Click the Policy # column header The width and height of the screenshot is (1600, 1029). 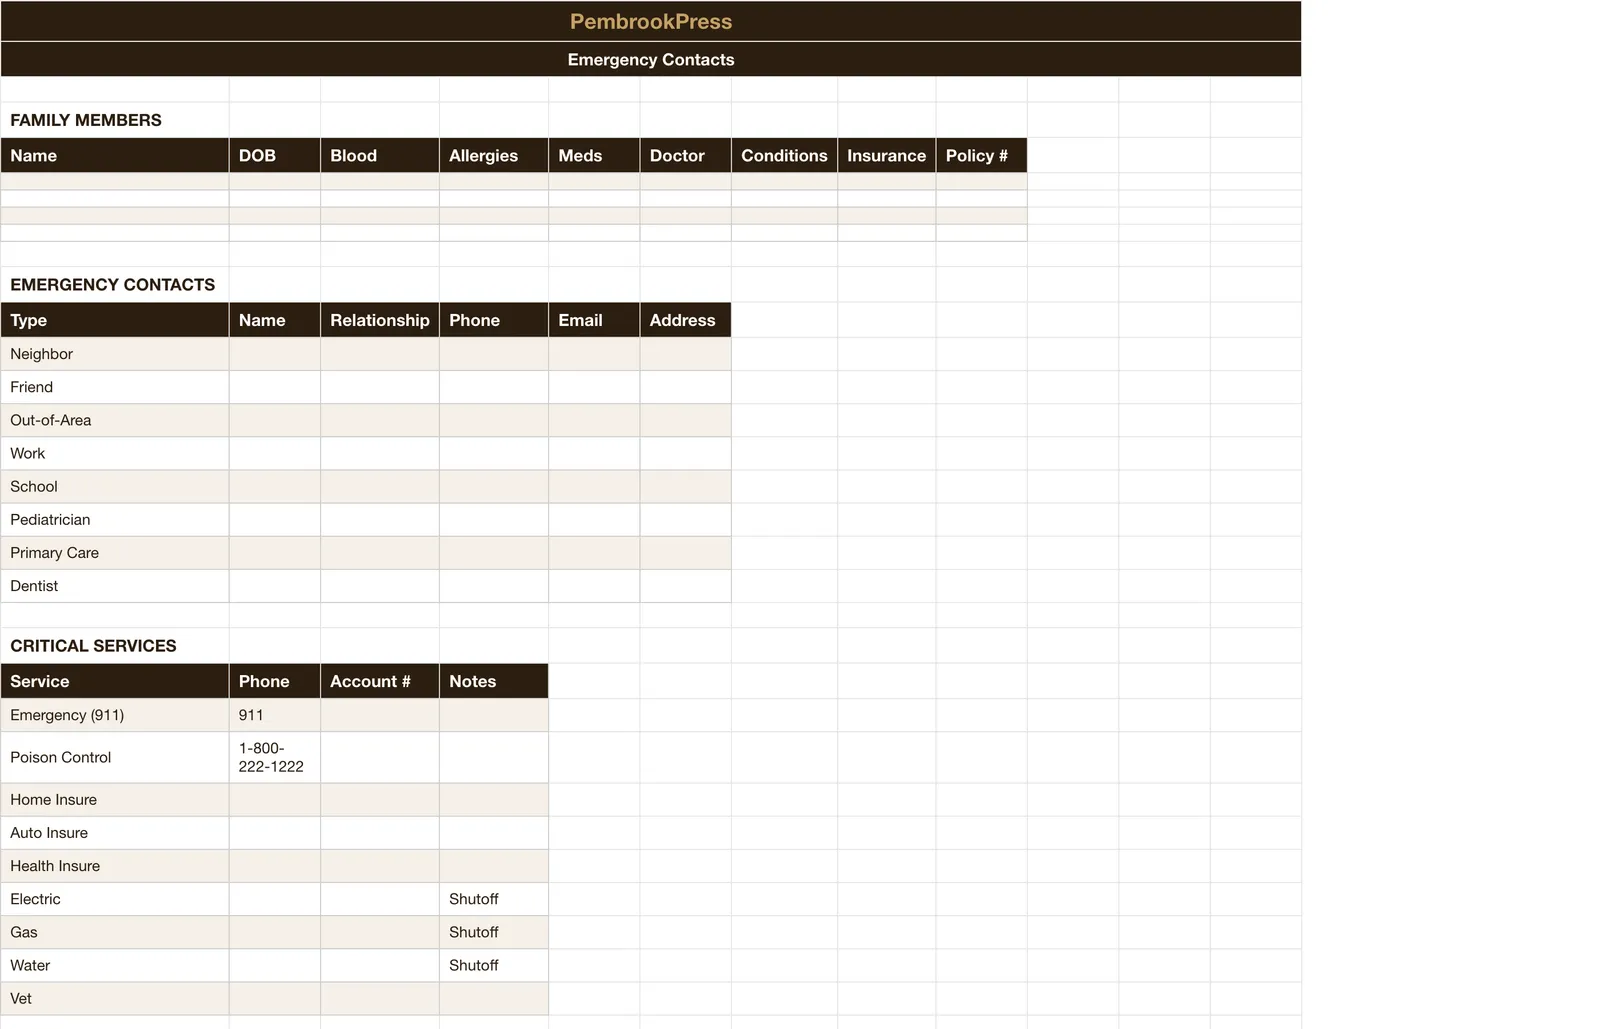tap(981, 155)
